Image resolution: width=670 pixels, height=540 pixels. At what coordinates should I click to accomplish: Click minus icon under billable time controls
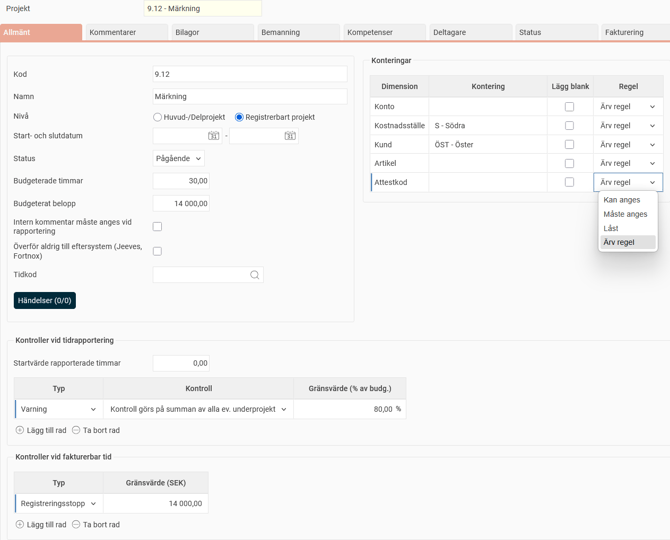pos(76,524)
